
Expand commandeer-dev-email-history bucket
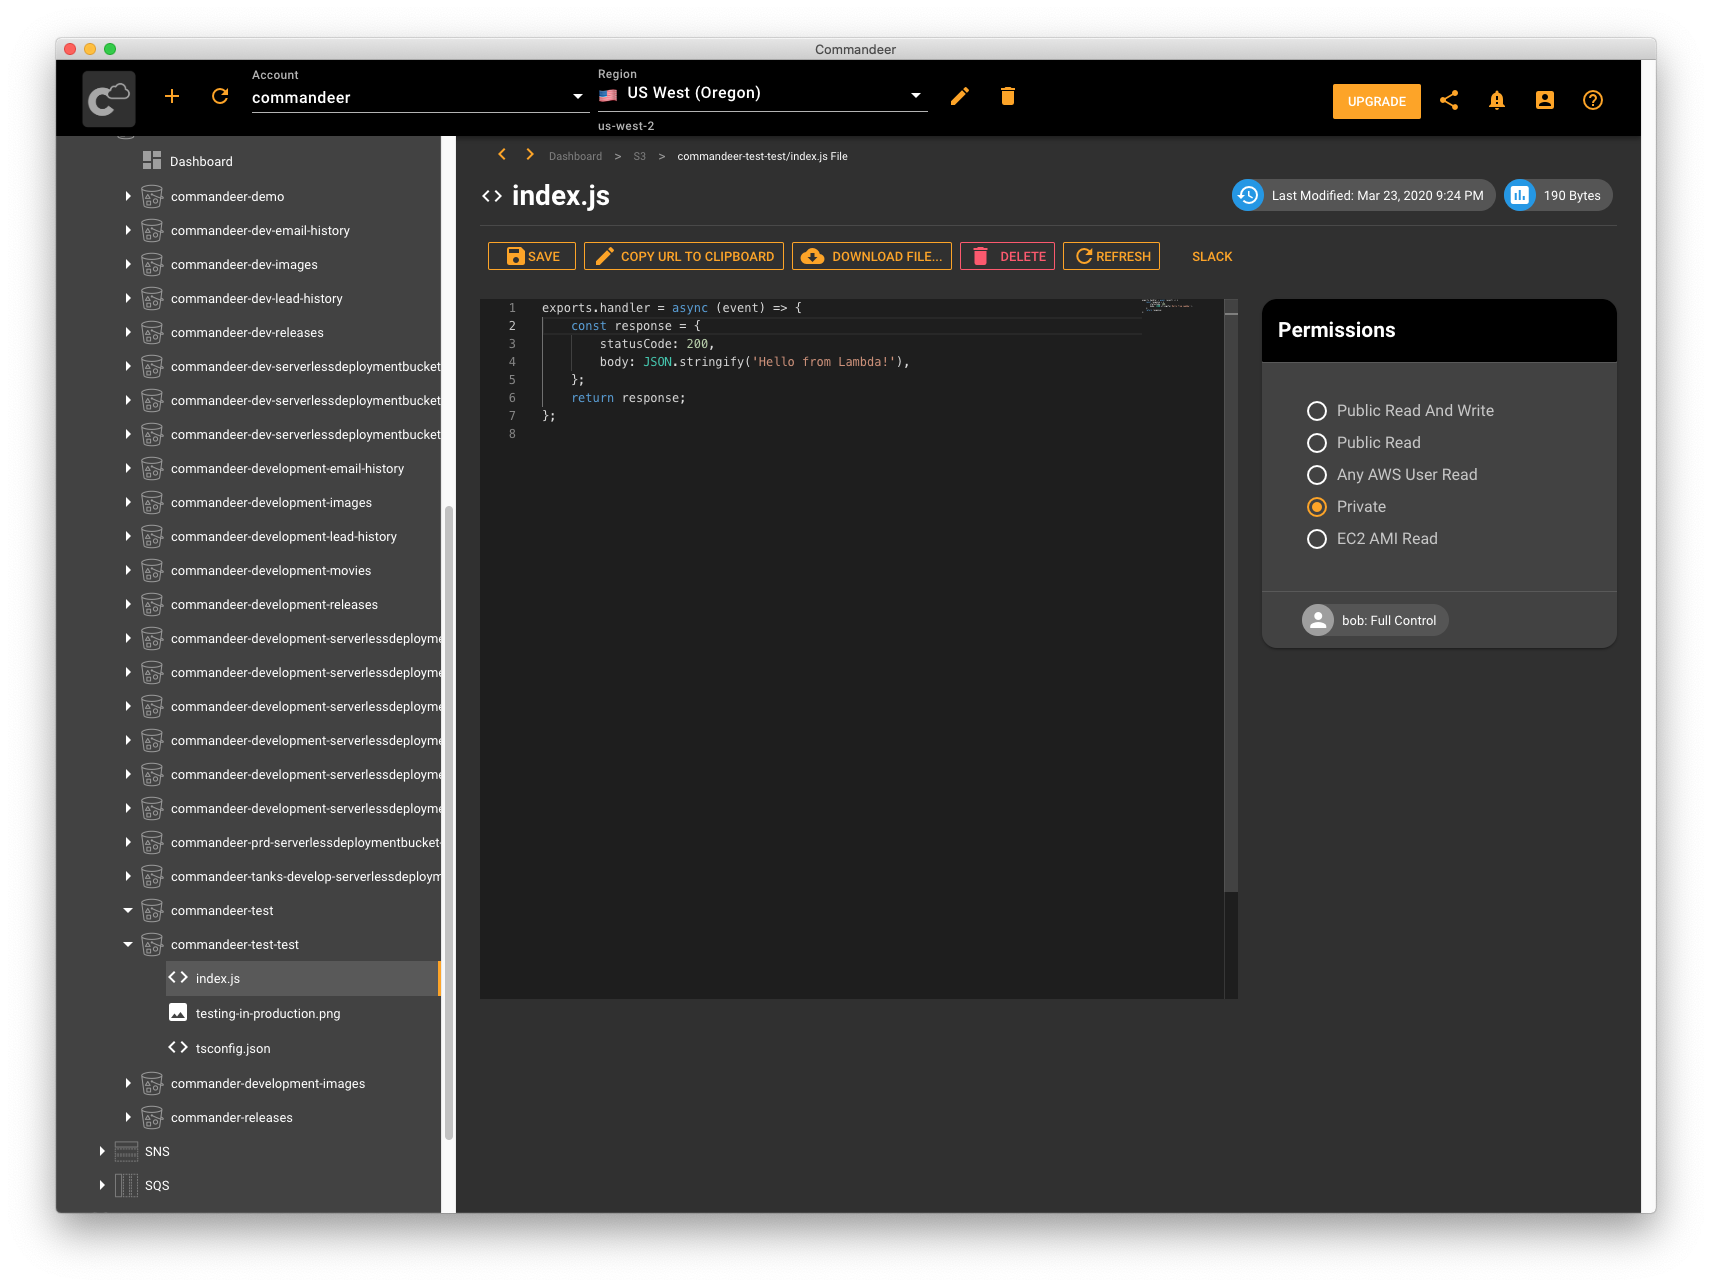[x=128, y=230]
